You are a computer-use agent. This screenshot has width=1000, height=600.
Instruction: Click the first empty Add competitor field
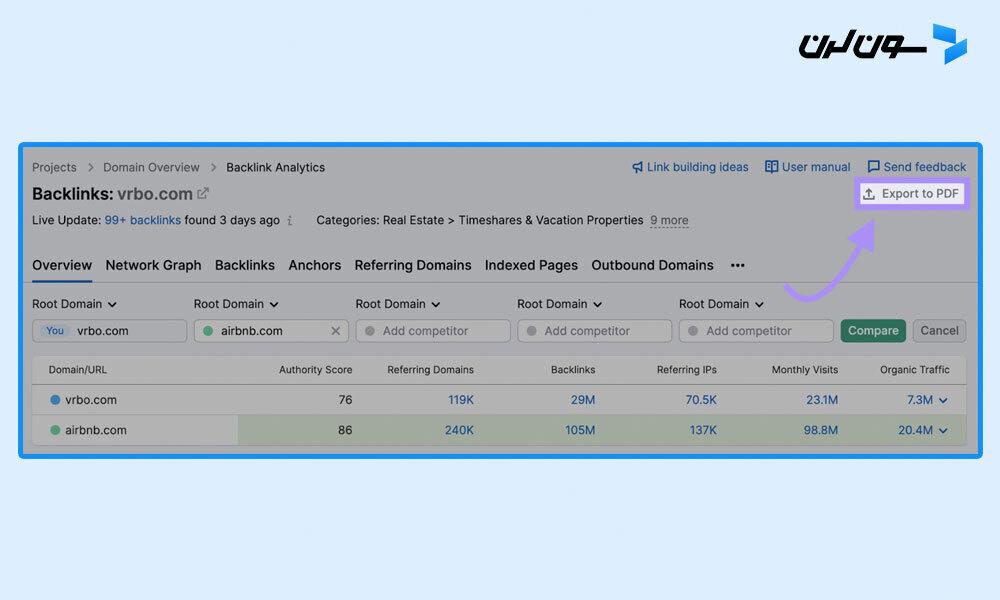[x=433, y=331]
